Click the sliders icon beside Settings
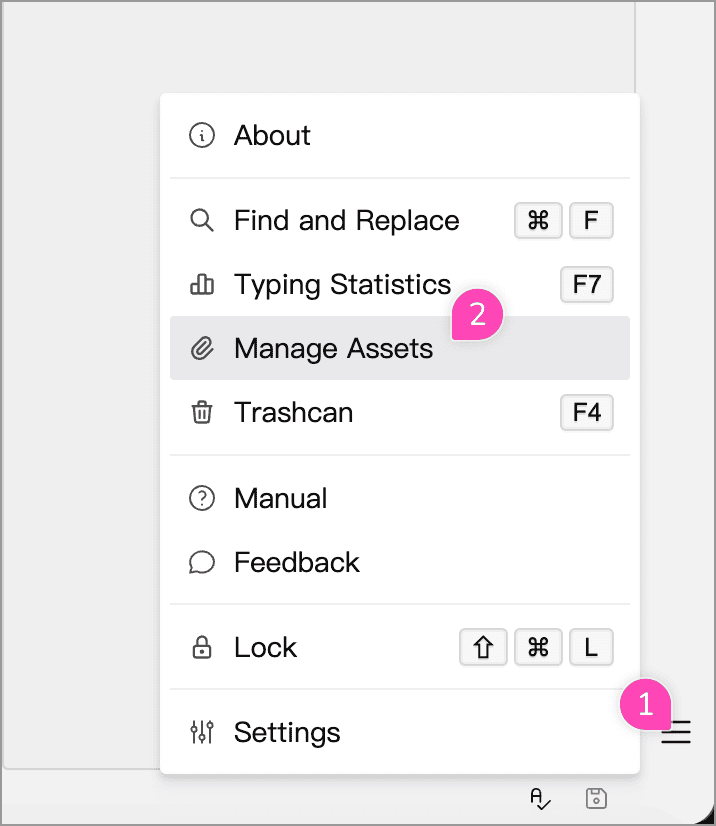716x826 pixels. tap(202, 733)
